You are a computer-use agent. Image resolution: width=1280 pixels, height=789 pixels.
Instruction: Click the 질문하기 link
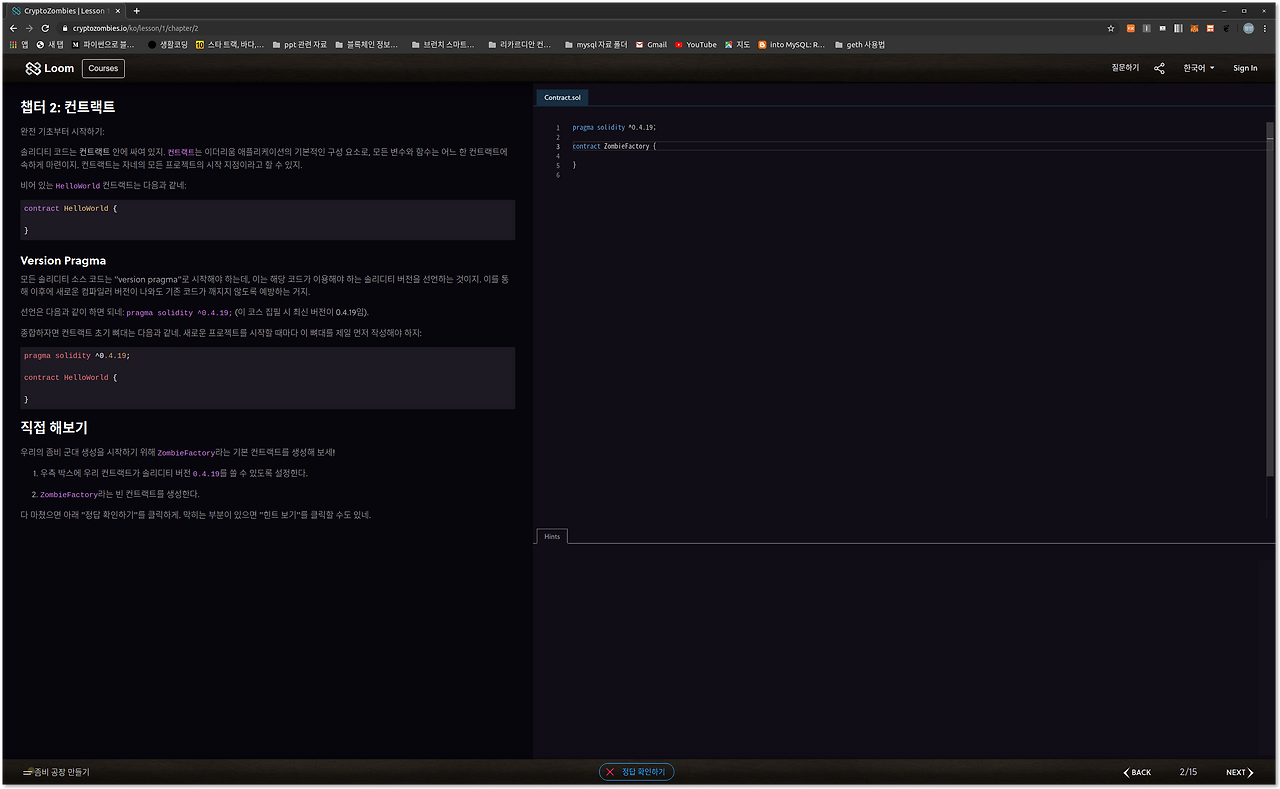[x=1125, y=68]
